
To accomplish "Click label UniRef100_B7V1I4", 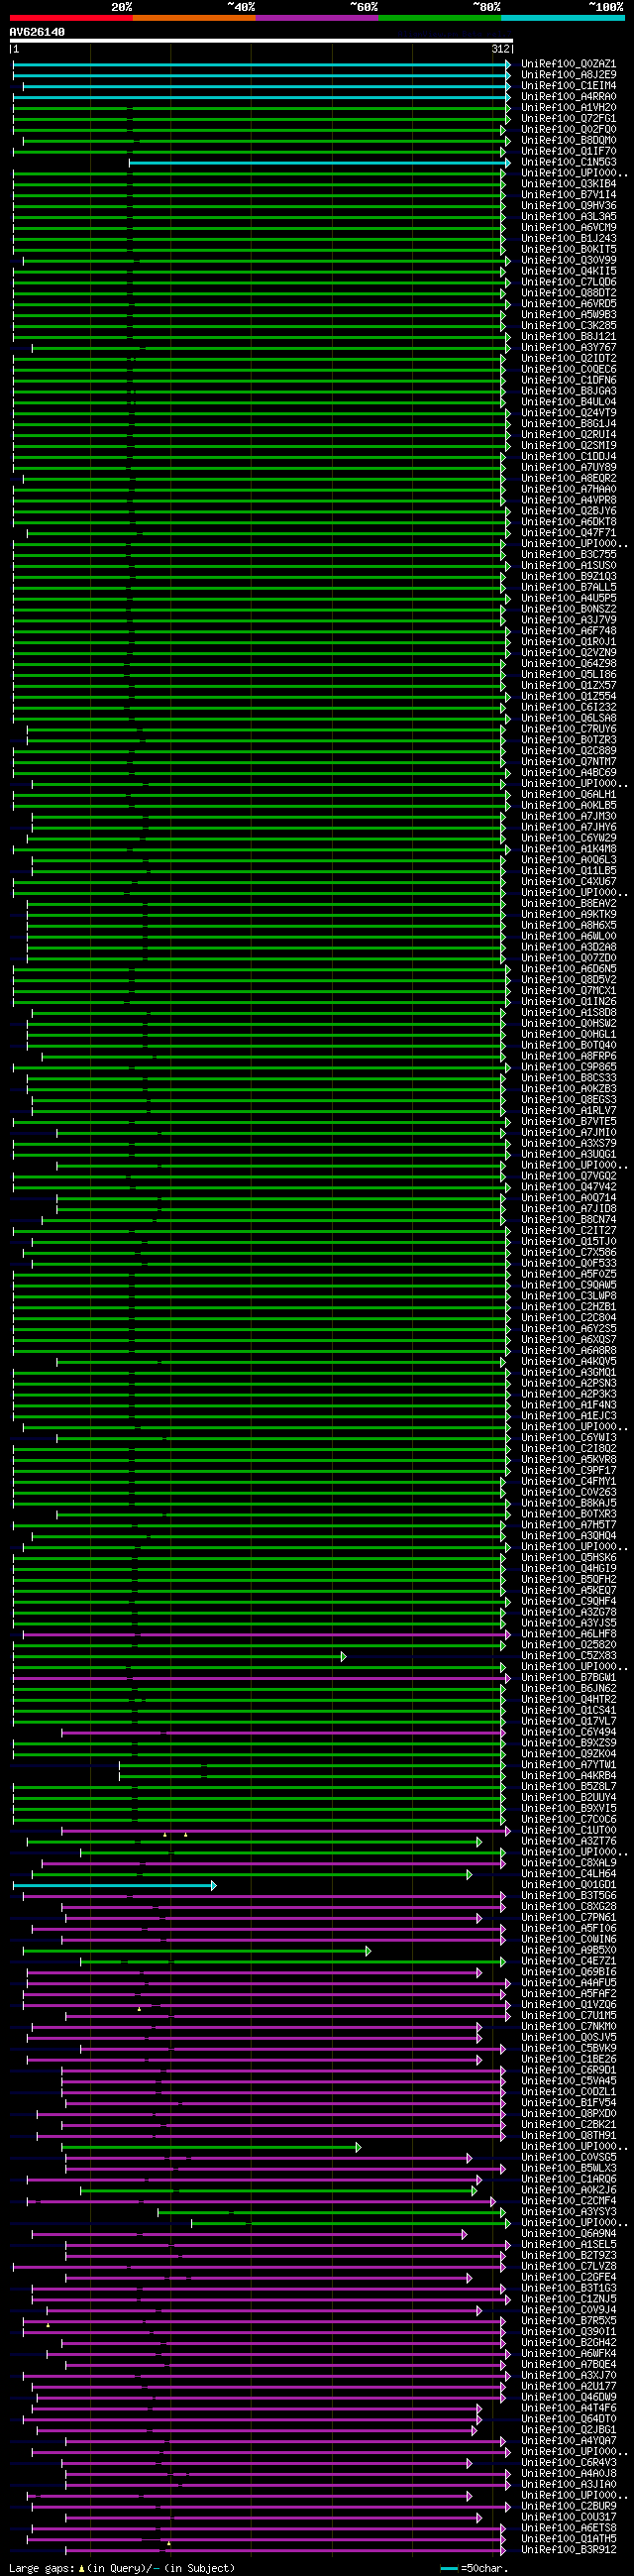I will (568, 195).
